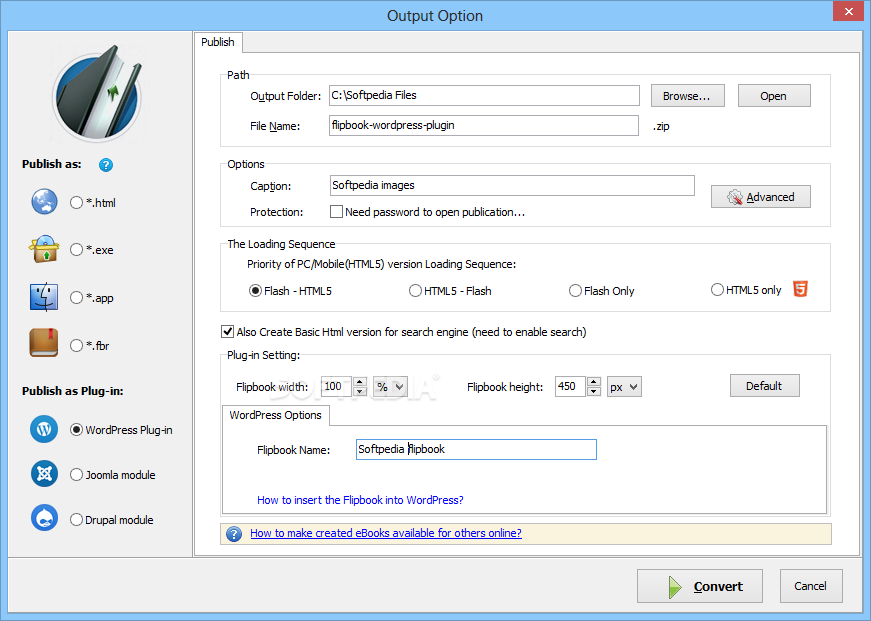Image resolution: width=871 pixels, height=621 pixels.
Task: Switch to the Publish tab
Action: 218,42
